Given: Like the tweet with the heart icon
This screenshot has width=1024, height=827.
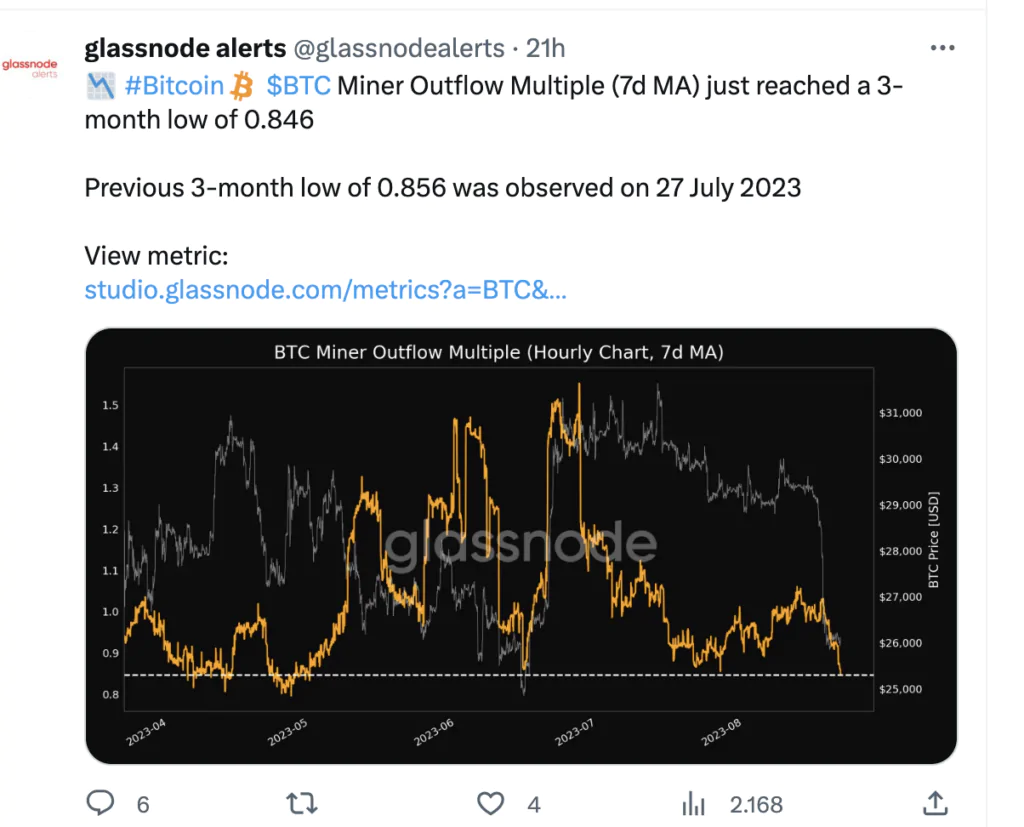Looking at the screenshot, I should [x=490, y=803].
